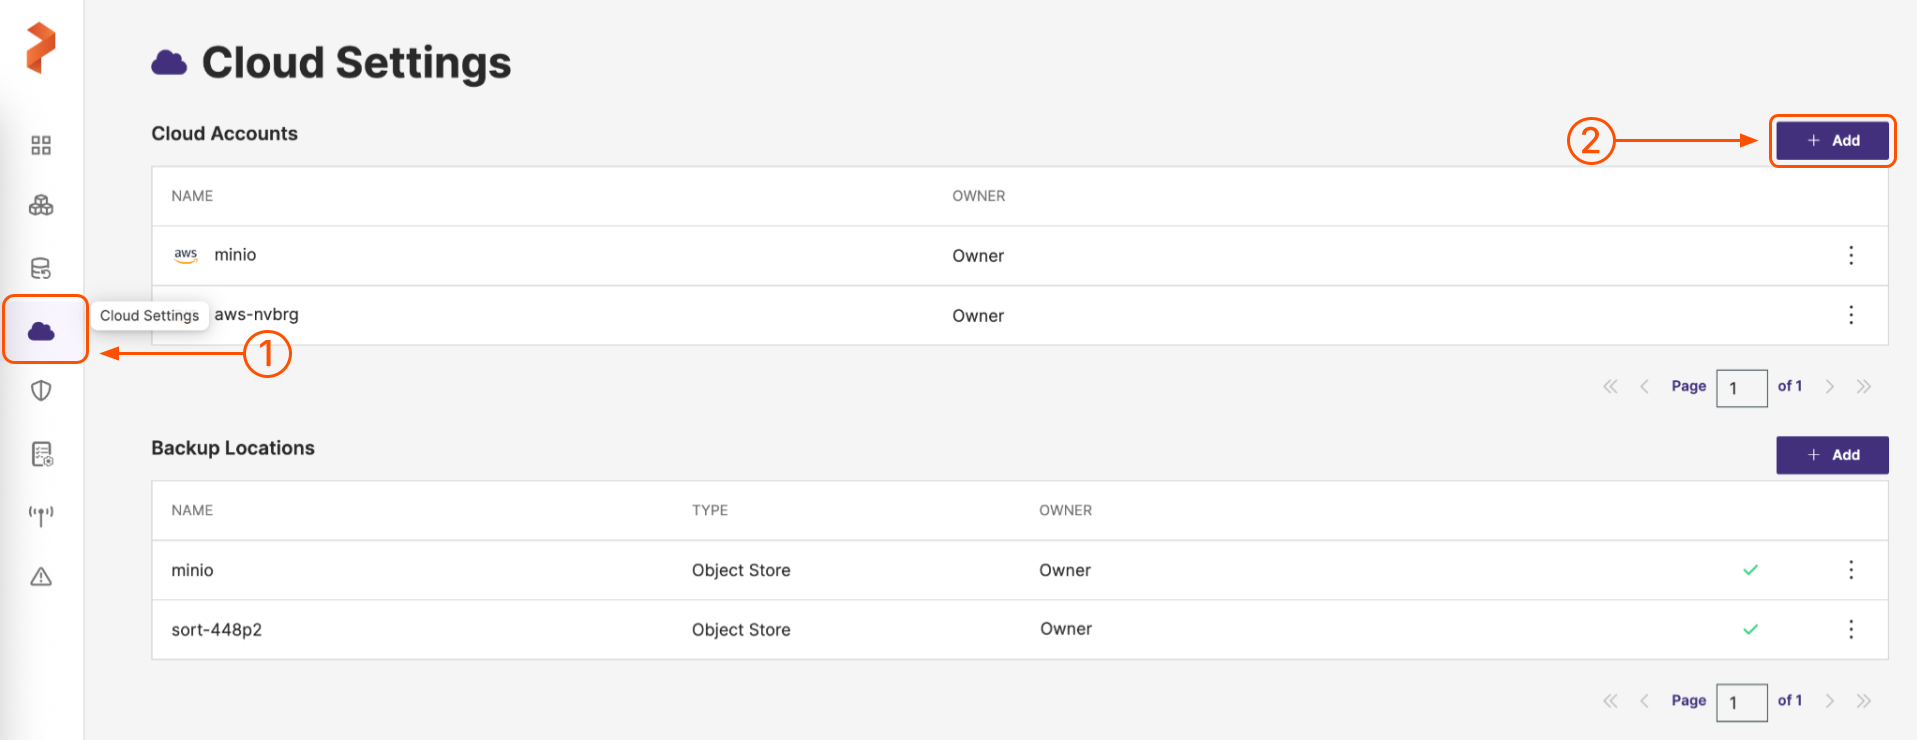The height and width of the screenshot is (740, 1917).
Task: Open the options menu for minio backup location
Action: (x=1851, y=570)
